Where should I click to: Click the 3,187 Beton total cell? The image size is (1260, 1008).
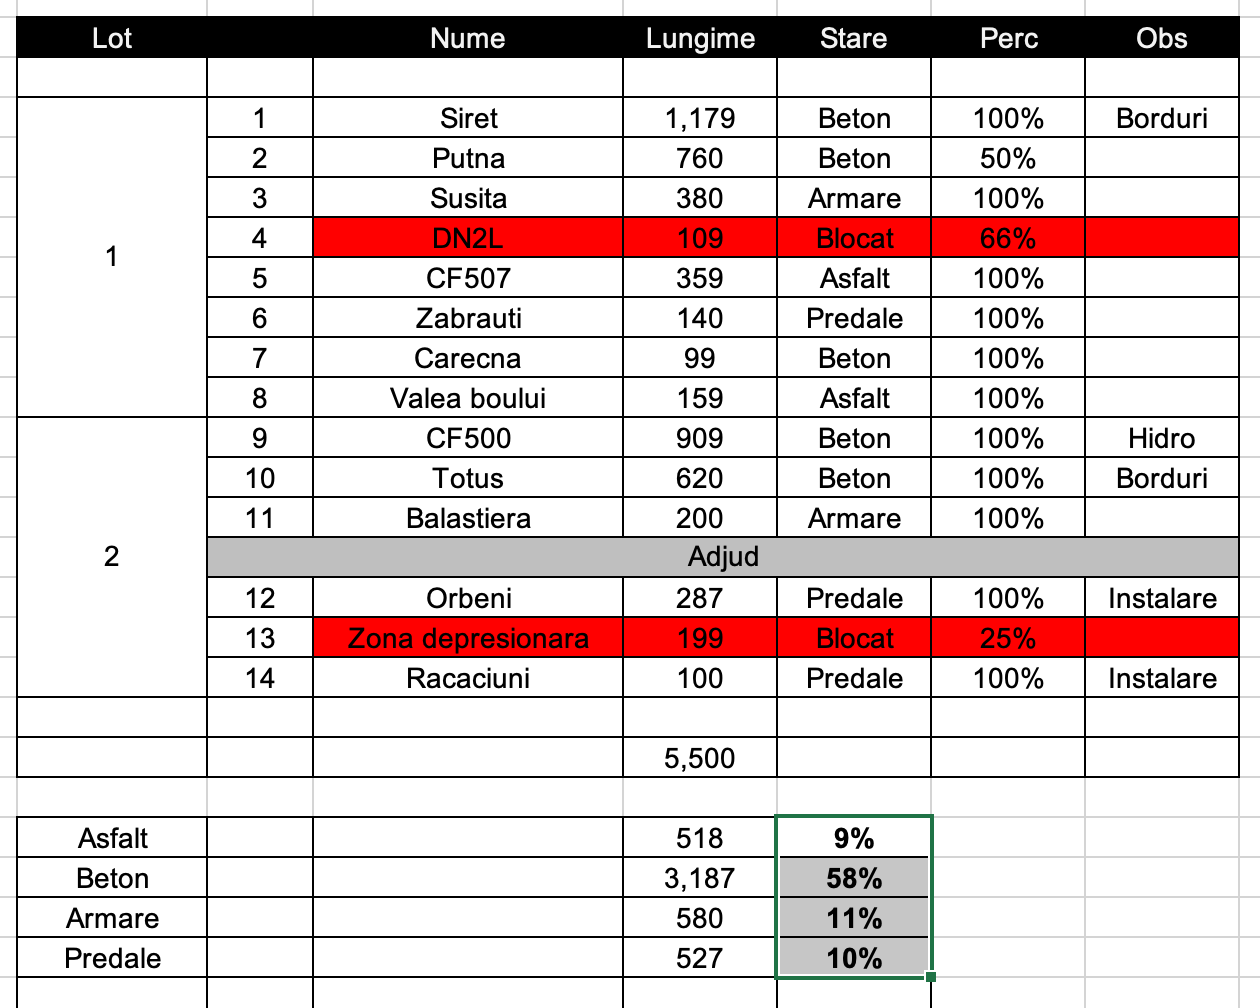(x=700, y=878)
